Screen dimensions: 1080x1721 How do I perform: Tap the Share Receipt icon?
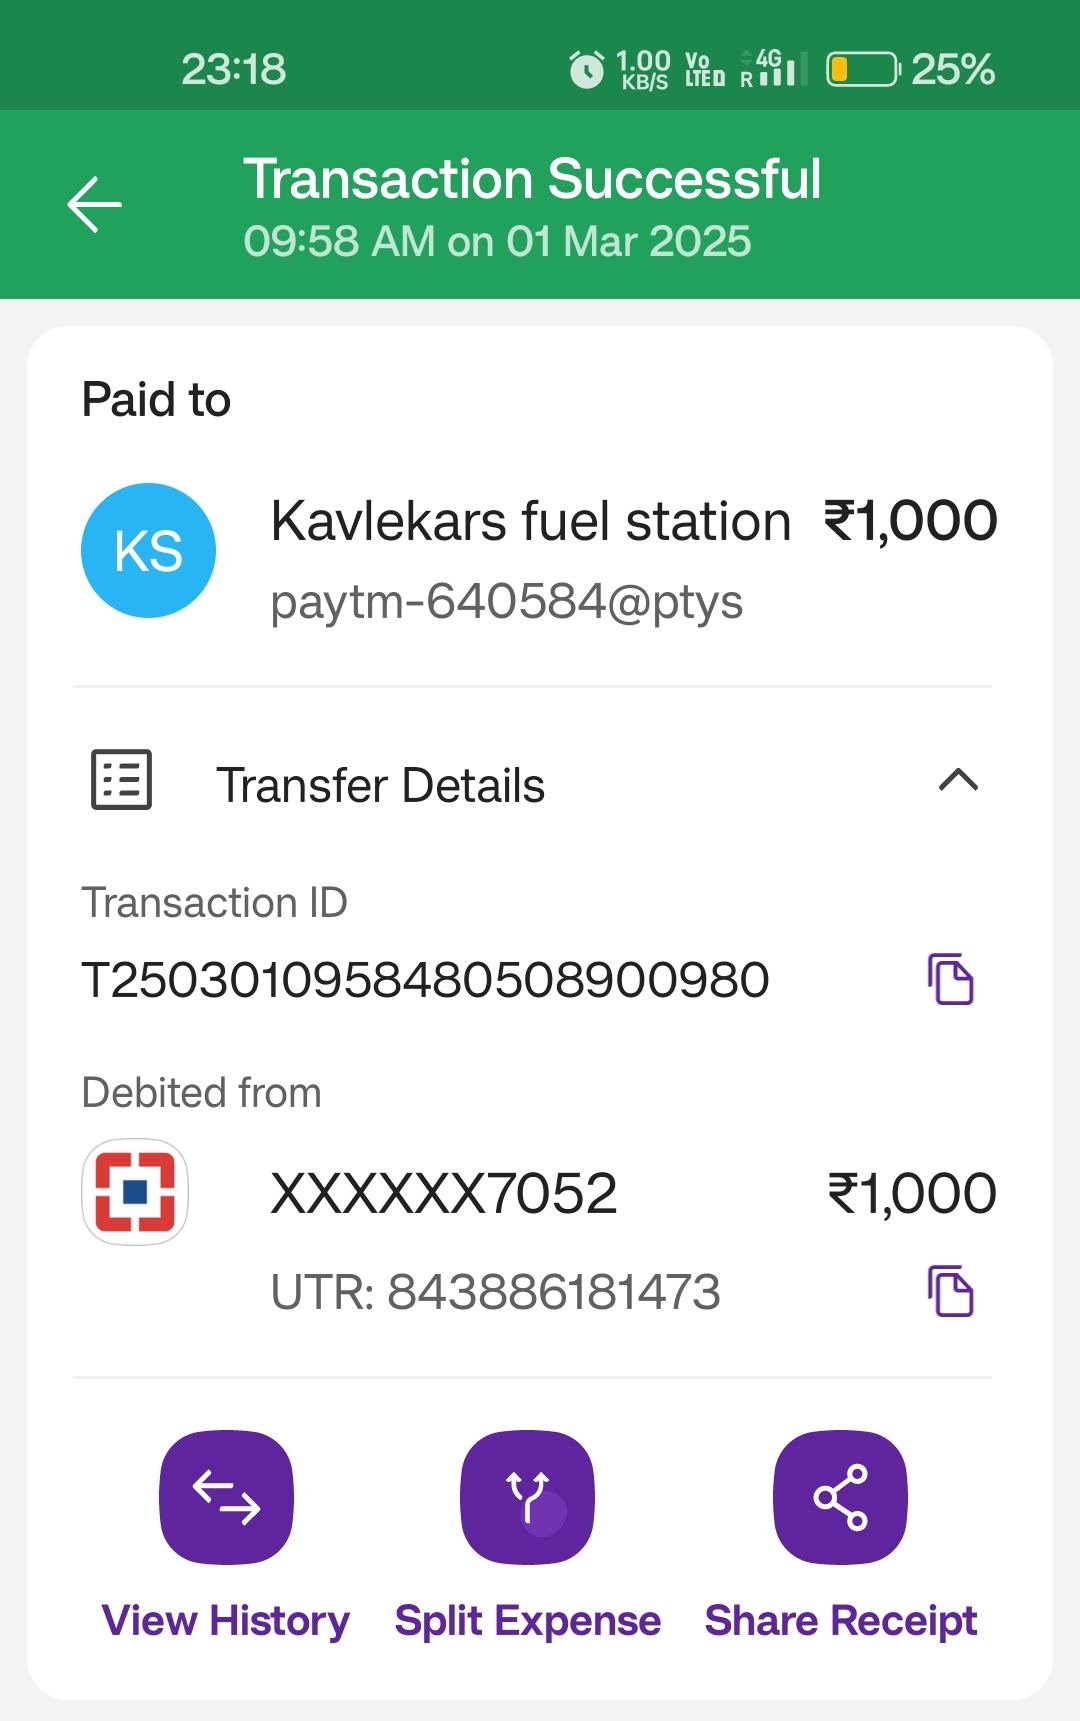pos(840,1497)
